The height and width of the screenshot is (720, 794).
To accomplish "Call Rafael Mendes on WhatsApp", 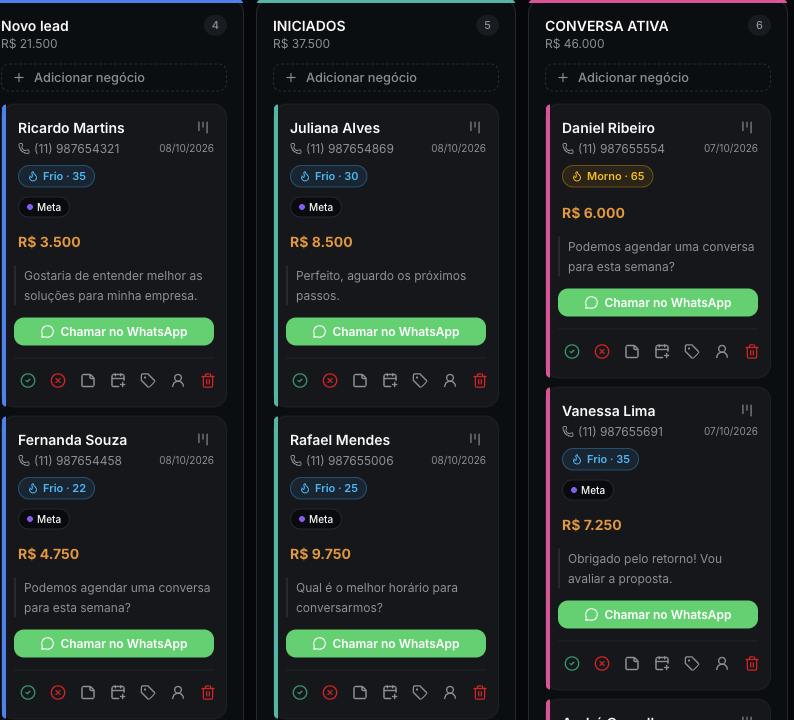I will (386, 644).
